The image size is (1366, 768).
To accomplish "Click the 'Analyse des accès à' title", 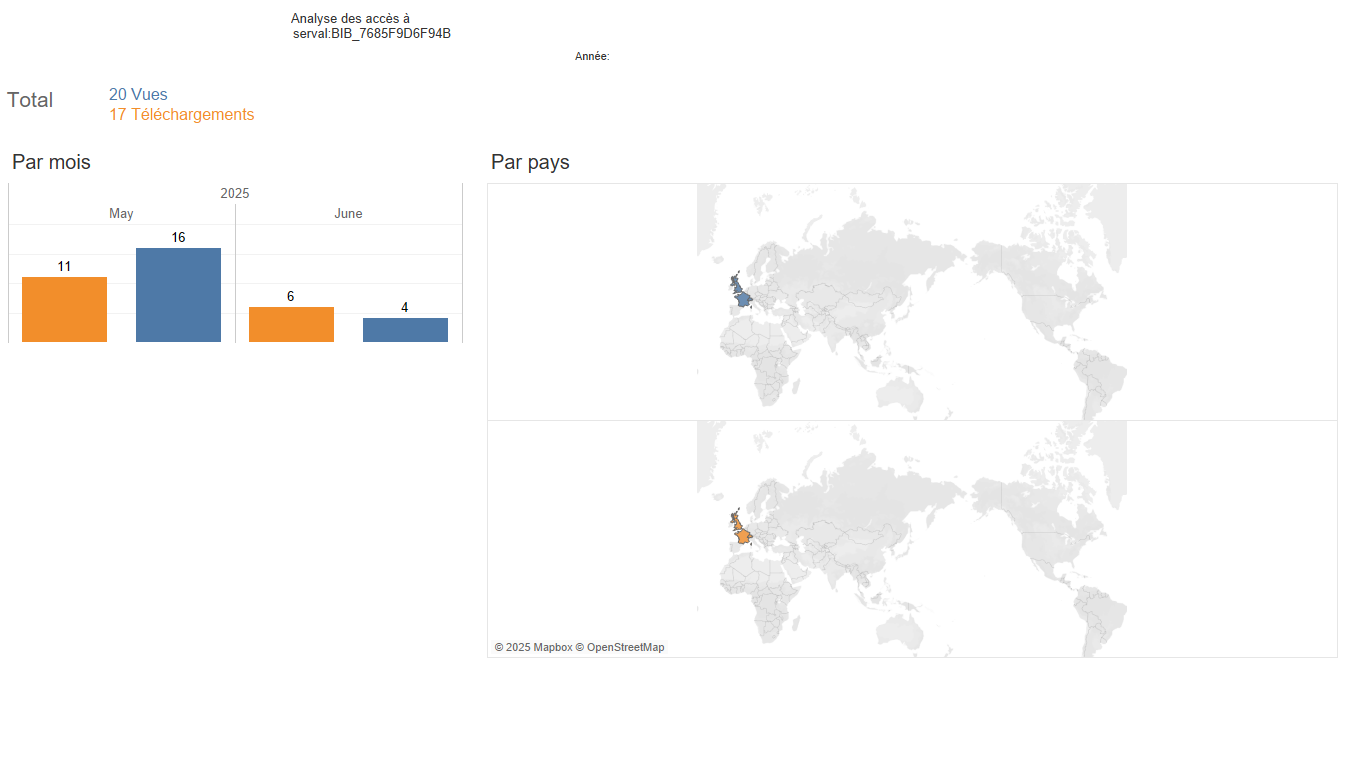I will pos(350,19).
